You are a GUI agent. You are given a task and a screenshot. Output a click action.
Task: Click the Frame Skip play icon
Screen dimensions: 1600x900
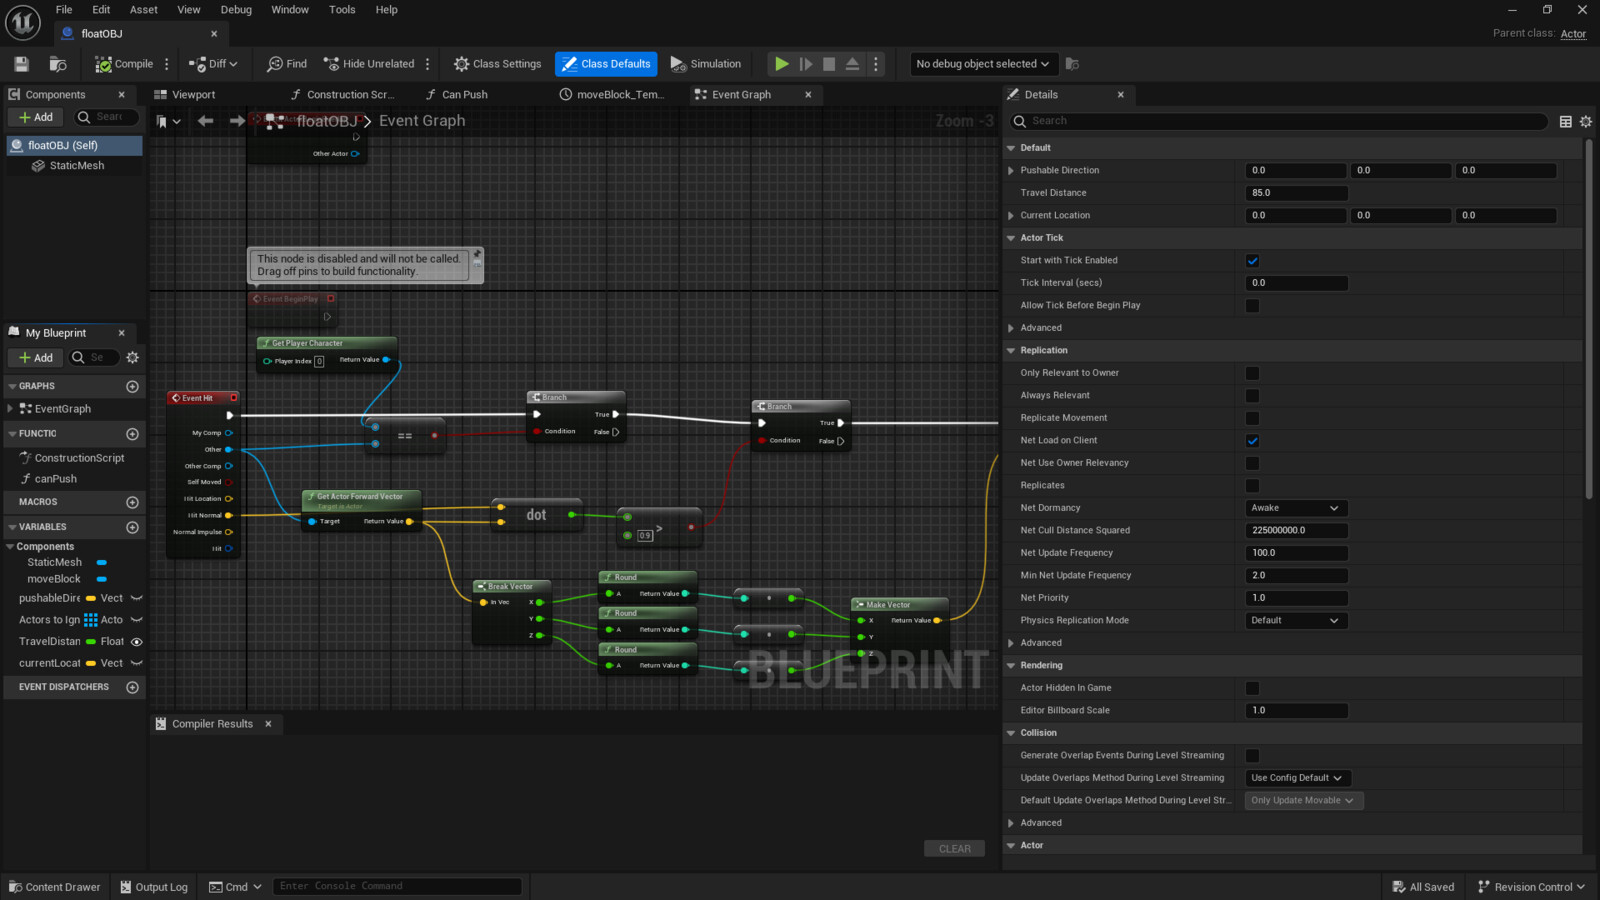(x=806, y=64)
